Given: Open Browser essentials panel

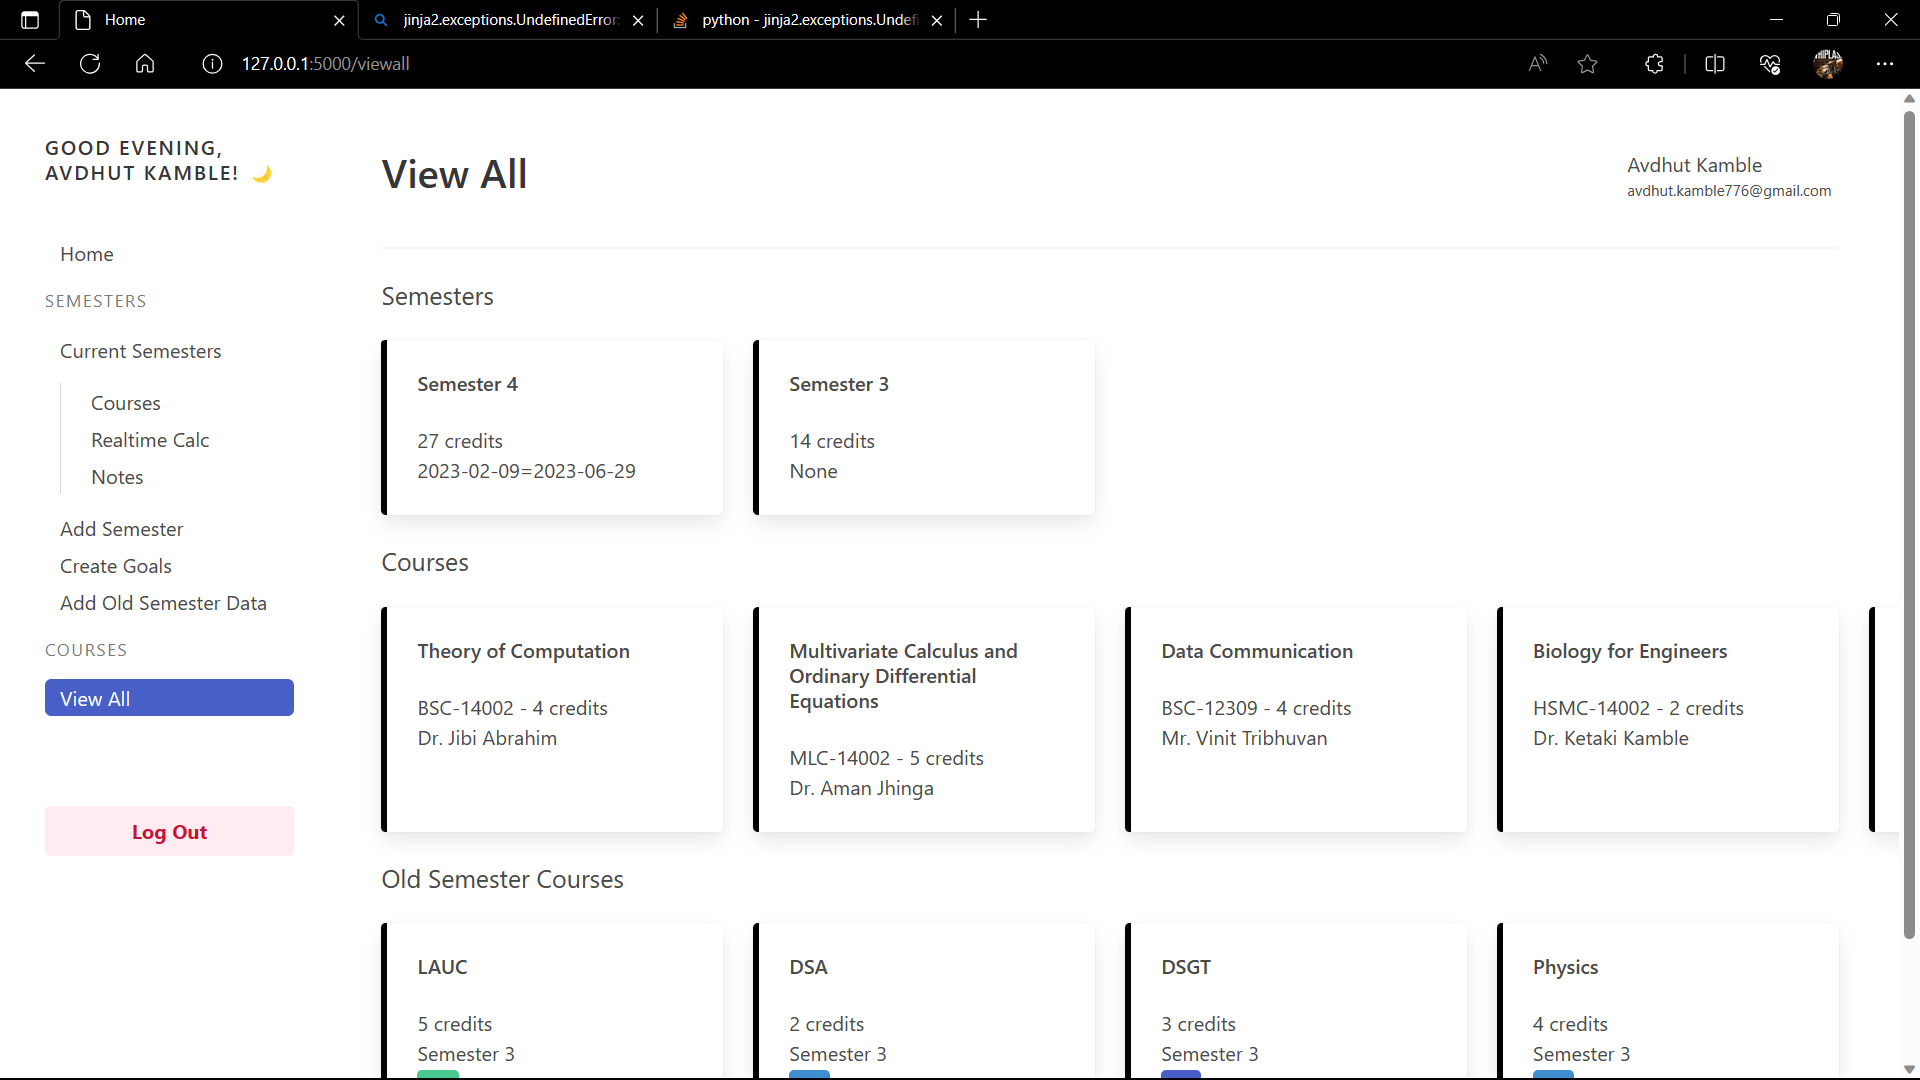Looking at the screenshot, I should coord(1770,63).
